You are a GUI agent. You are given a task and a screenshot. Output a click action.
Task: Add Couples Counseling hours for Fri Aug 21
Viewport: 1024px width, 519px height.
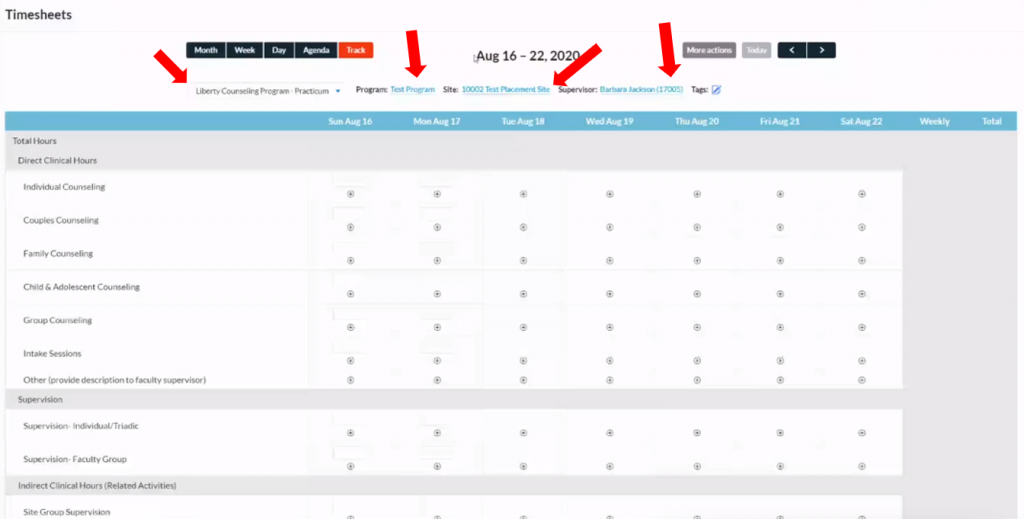[x=780, y=227]
